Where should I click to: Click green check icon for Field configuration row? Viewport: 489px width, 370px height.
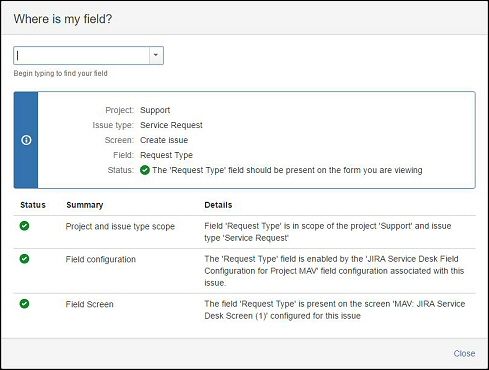coord(24,259)
